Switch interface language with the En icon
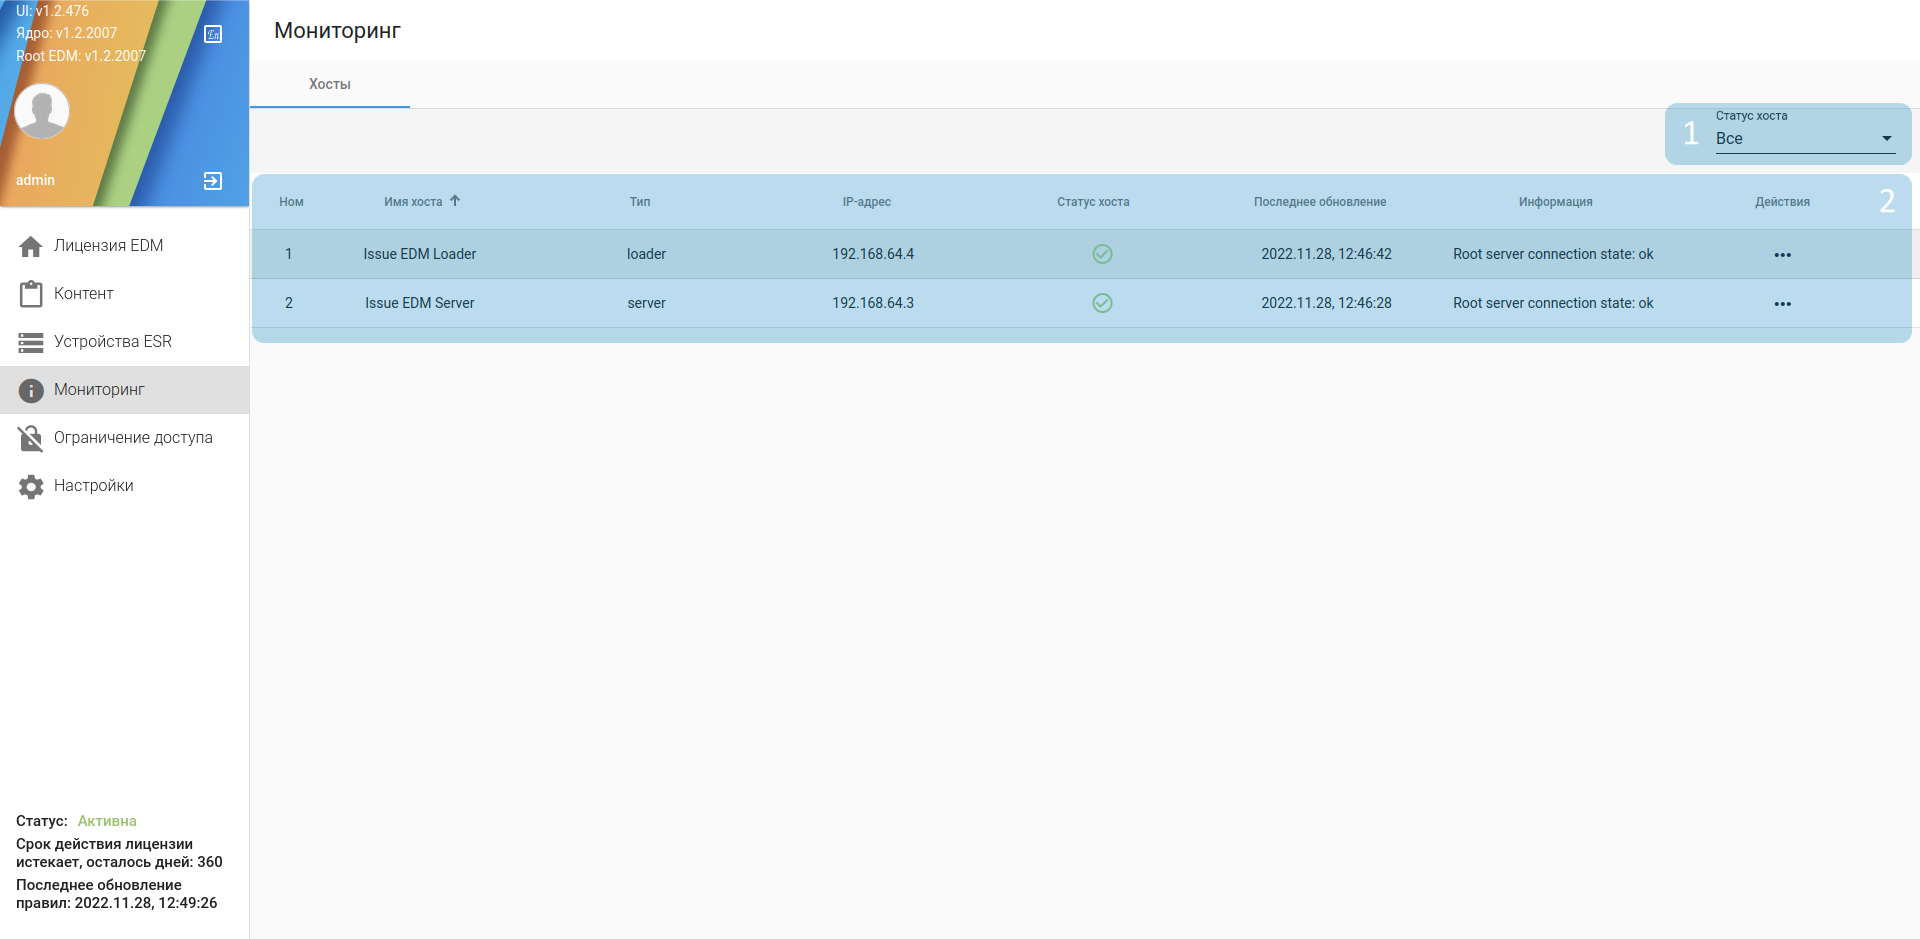This screenshot has height=939, width=1920. pos(213,34)
